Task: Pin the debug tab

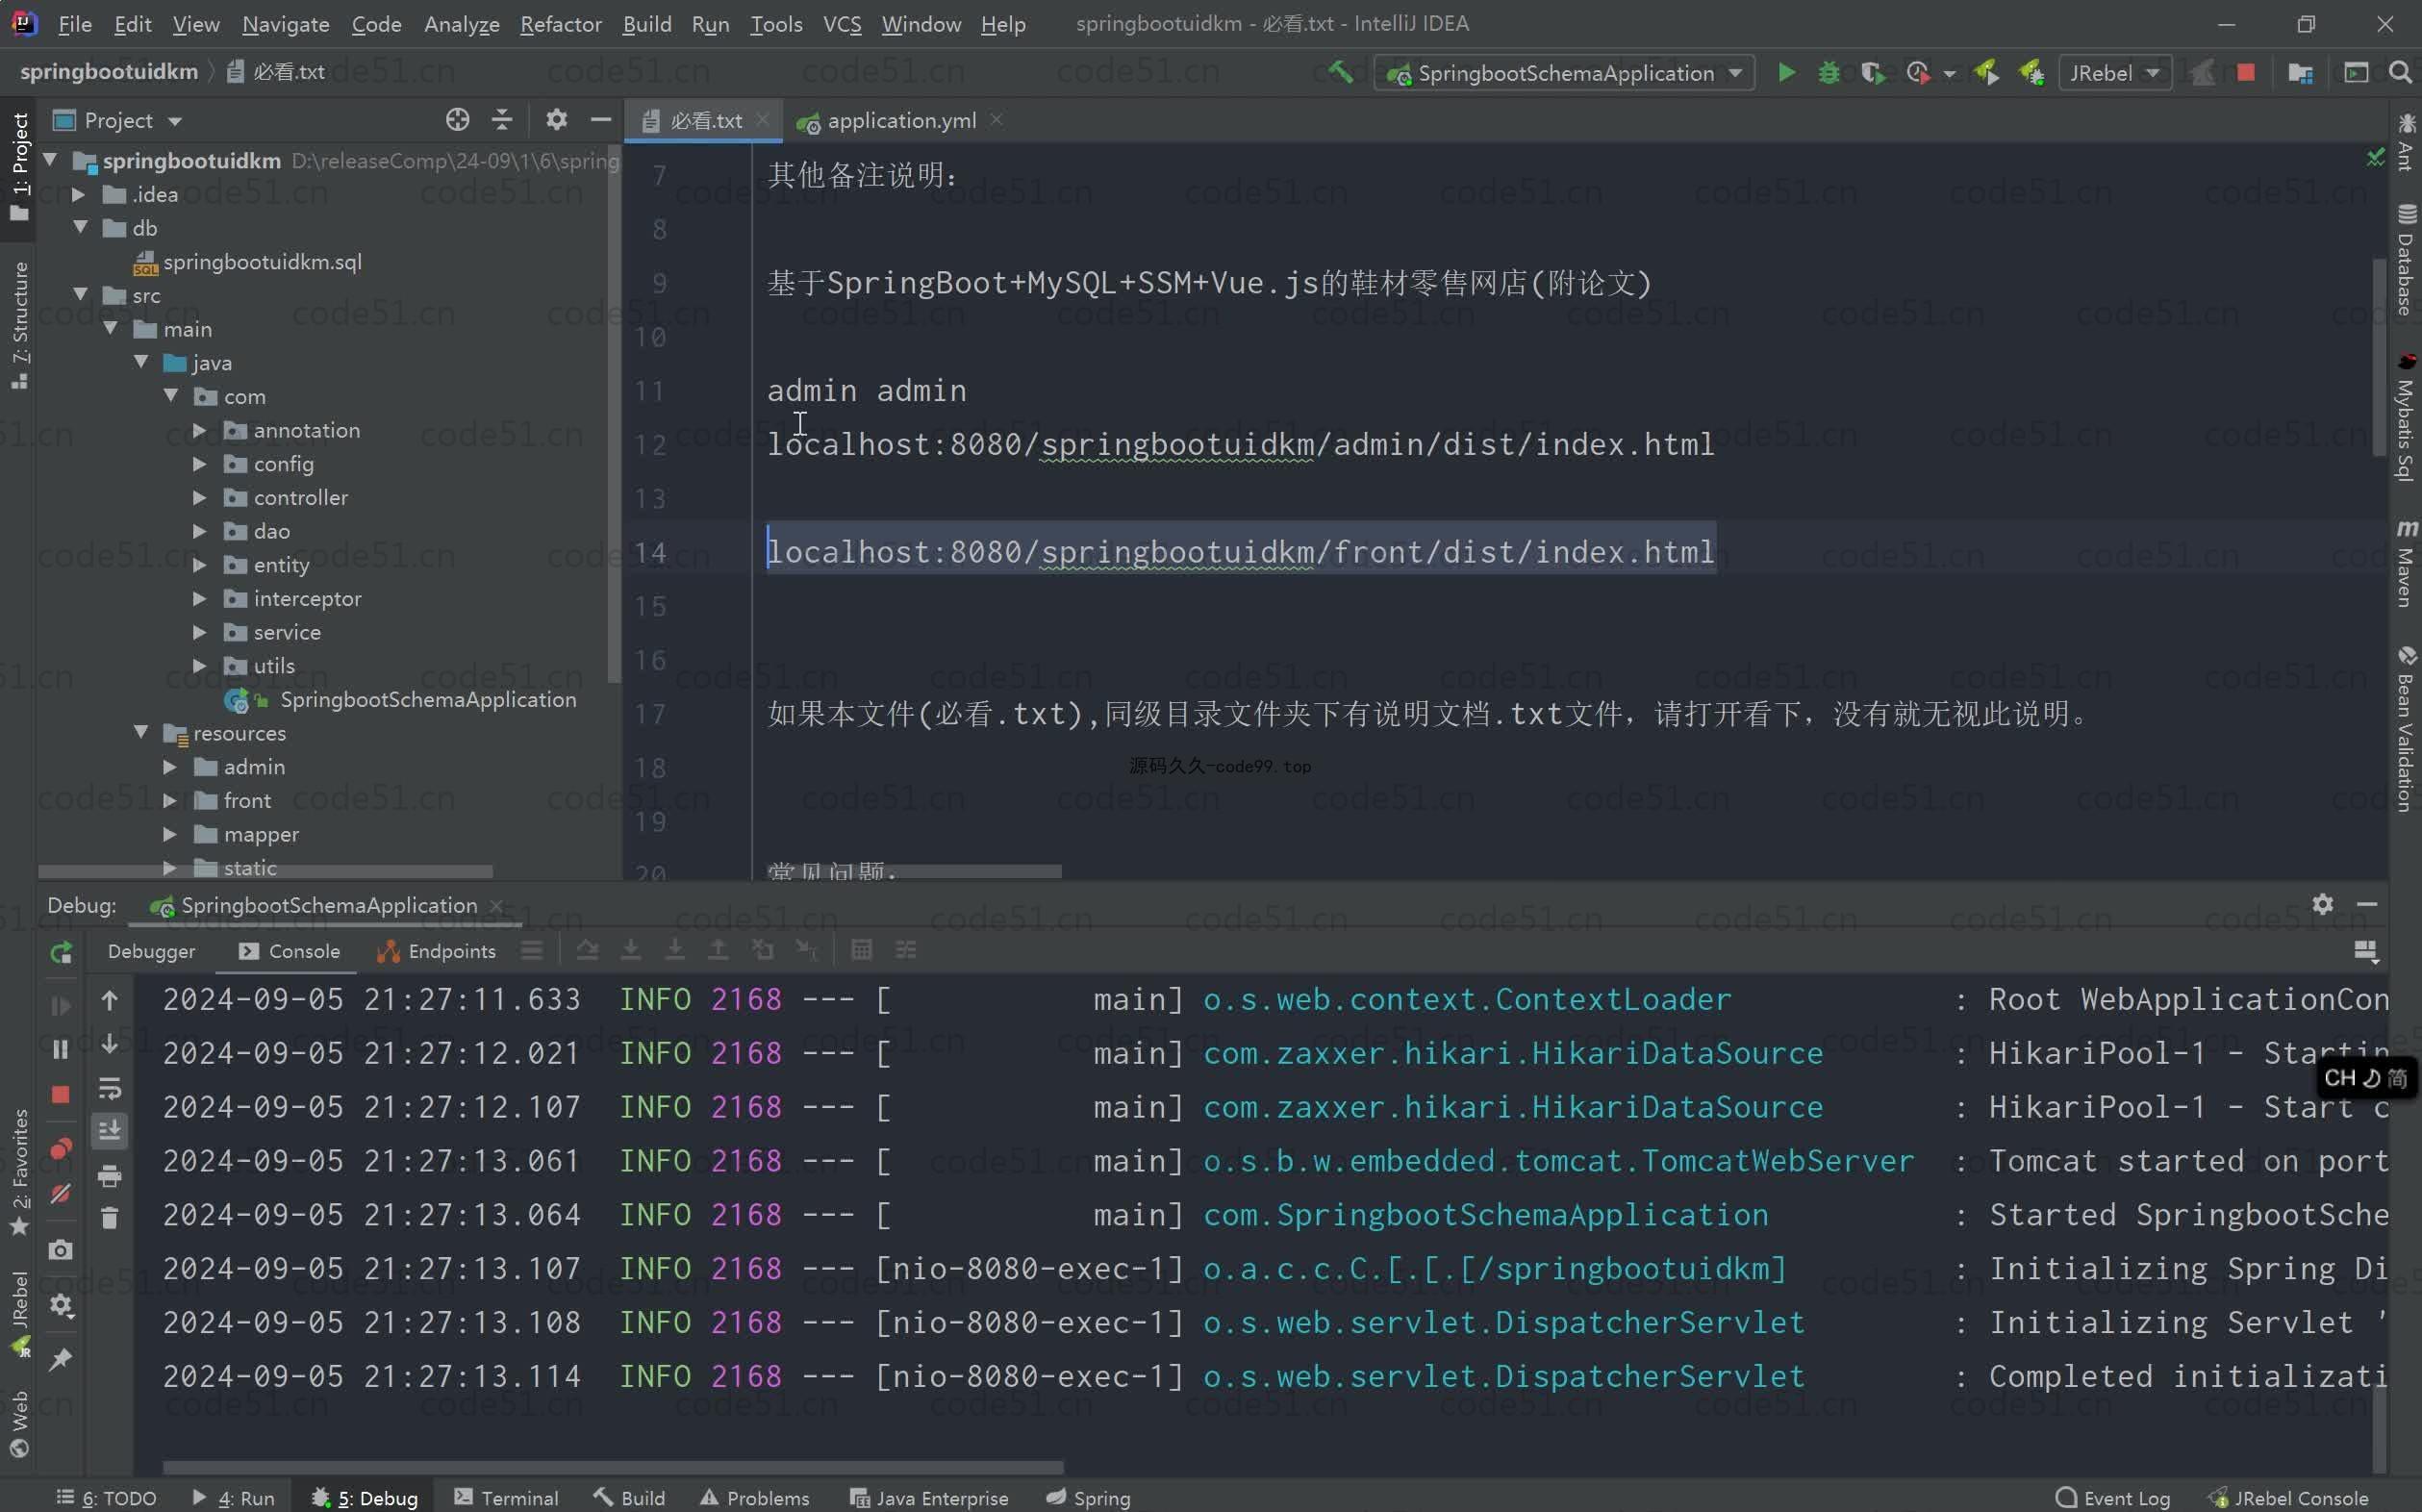Action: [x=60, y=1359]
